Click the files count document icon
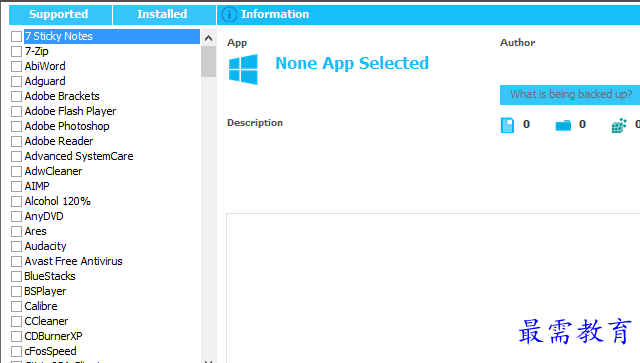Screen dimensions: 640x363 click(x=507, y=125)
